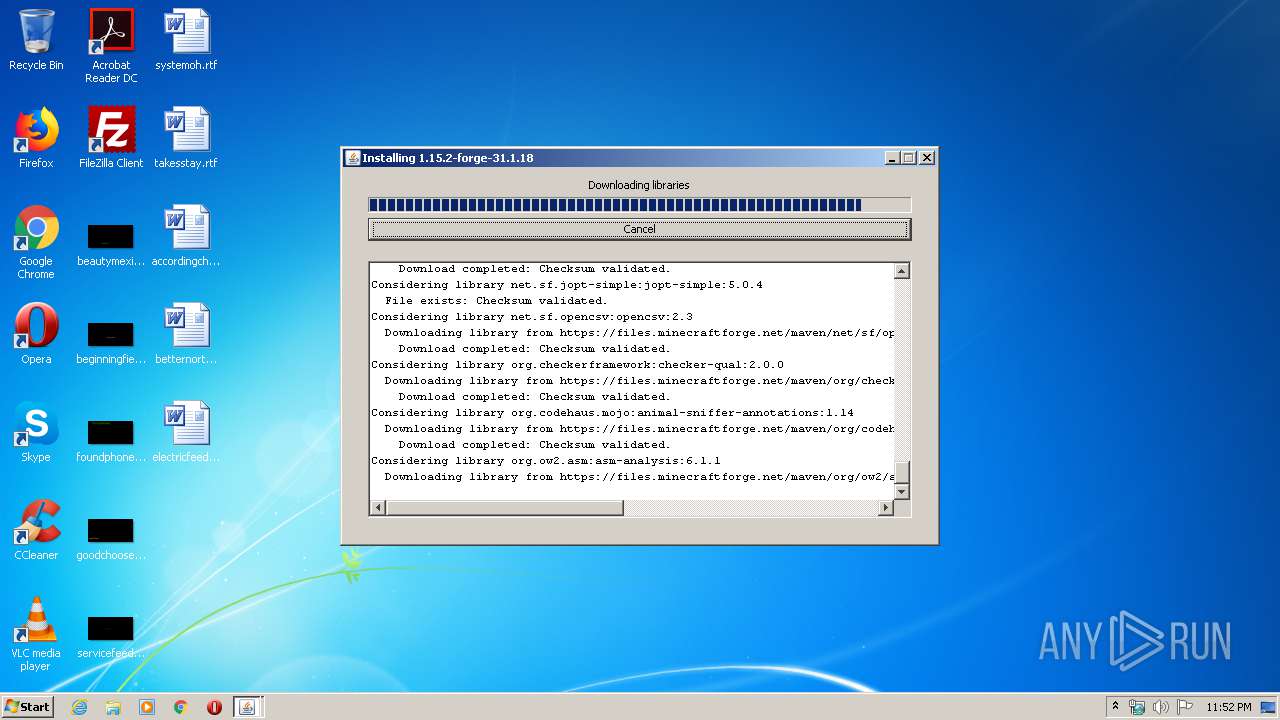Viewport: 1280px width, 720px height.
Task: Launch Skype desktop shortcut
Action: (36, 432)
